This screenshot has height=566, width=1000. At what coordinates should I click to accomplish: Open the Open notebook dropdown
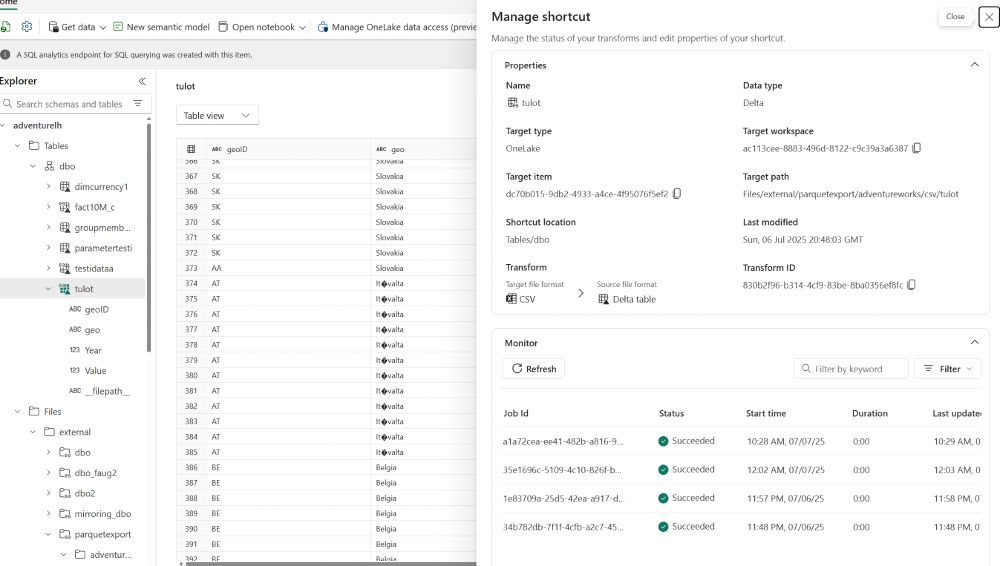click(262, 27)
